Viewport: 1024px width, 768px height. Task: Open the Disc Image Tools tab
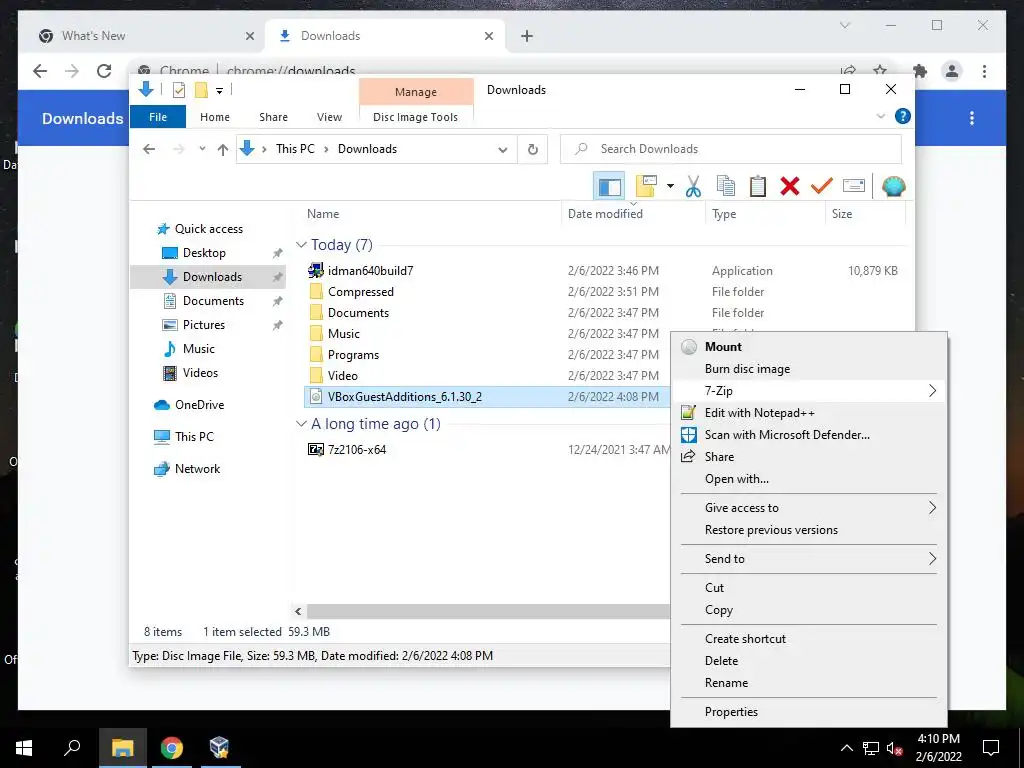[x=415, y=117]
